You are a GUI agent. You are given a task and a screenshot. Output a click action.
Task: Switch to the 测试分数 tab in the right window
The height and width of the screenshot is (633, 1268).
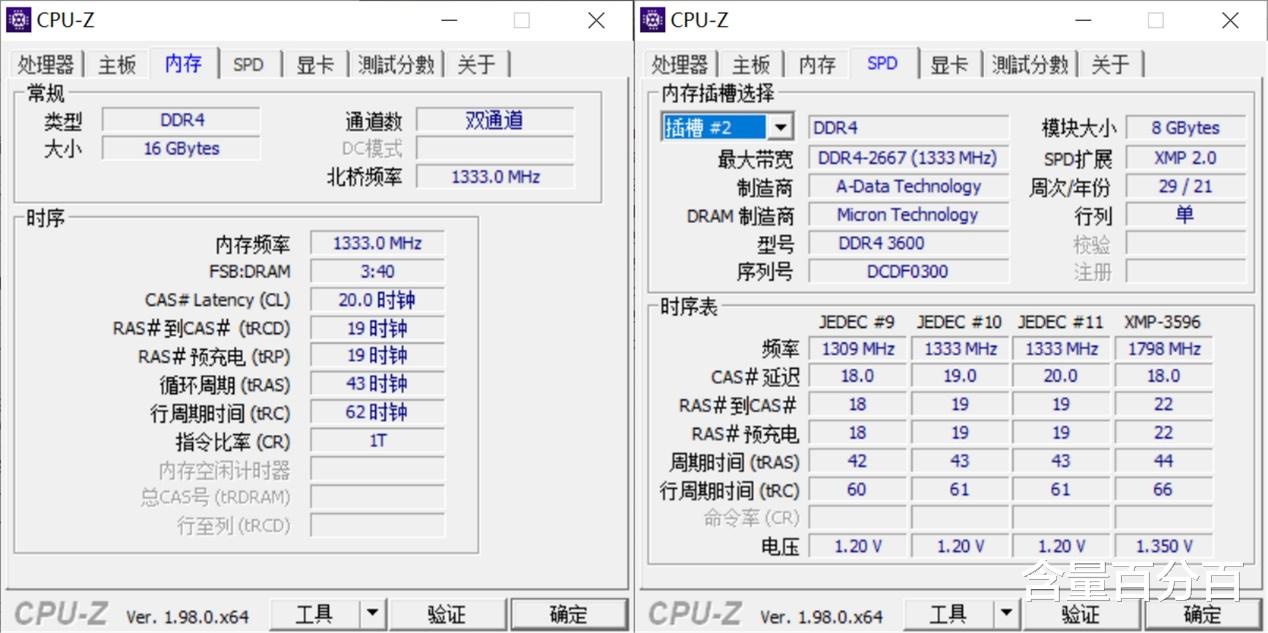point(1030,64)
